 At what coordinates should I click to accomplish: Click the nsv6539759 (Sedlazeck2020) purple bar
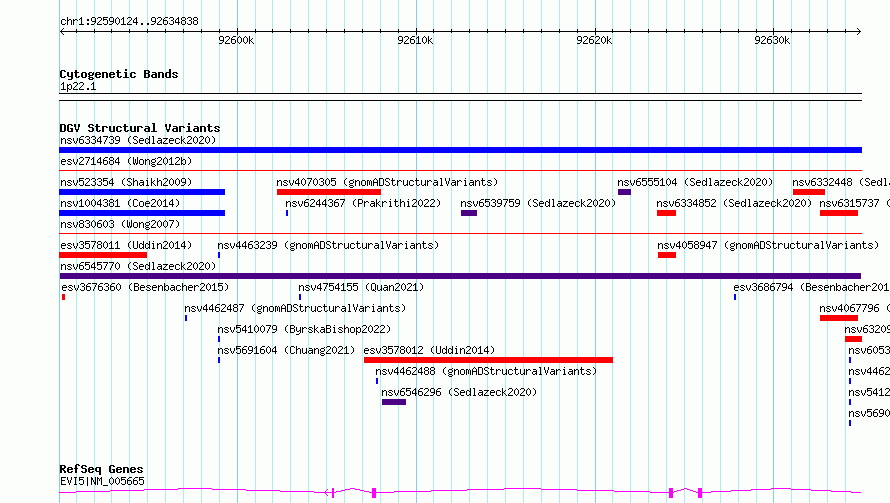[x=469, y=213]
